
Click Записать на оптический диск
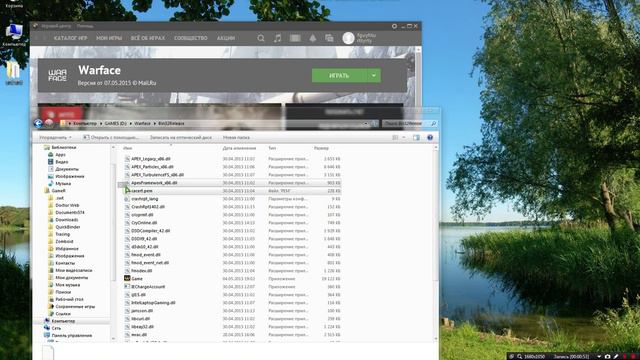[x=181, y=138]
